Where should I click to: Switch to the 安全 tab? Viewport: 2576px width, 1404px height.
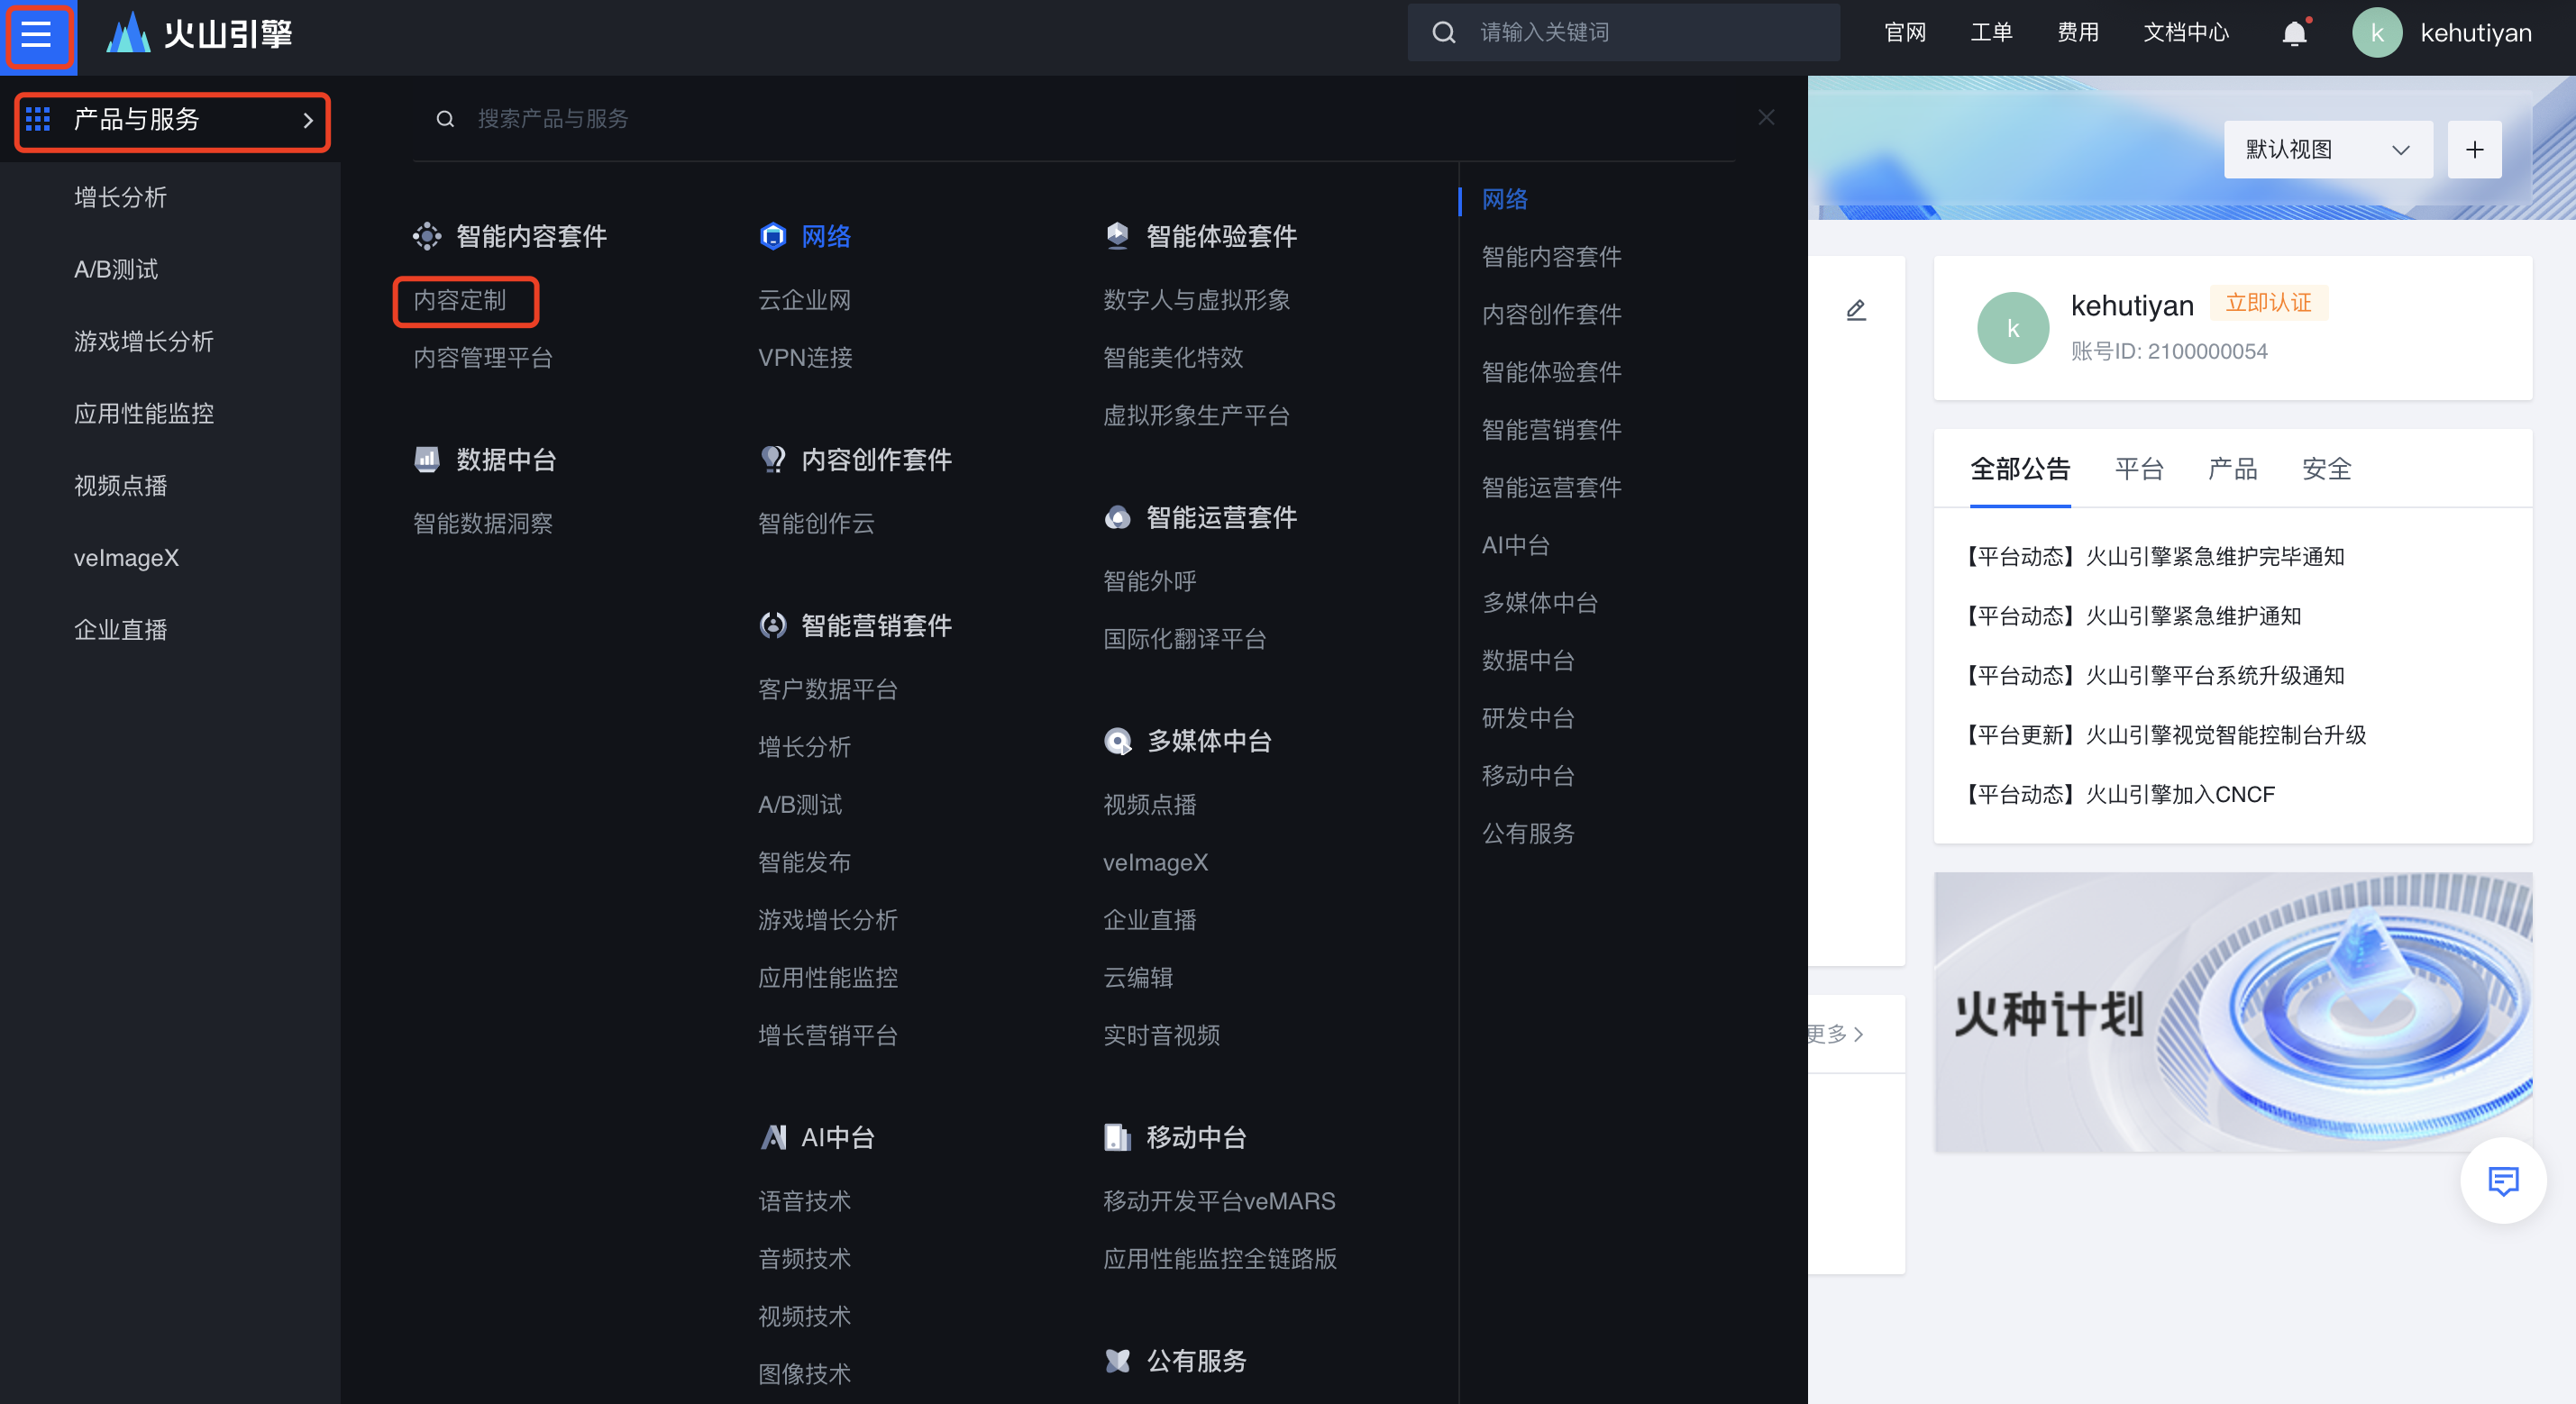pos(2326,470)
